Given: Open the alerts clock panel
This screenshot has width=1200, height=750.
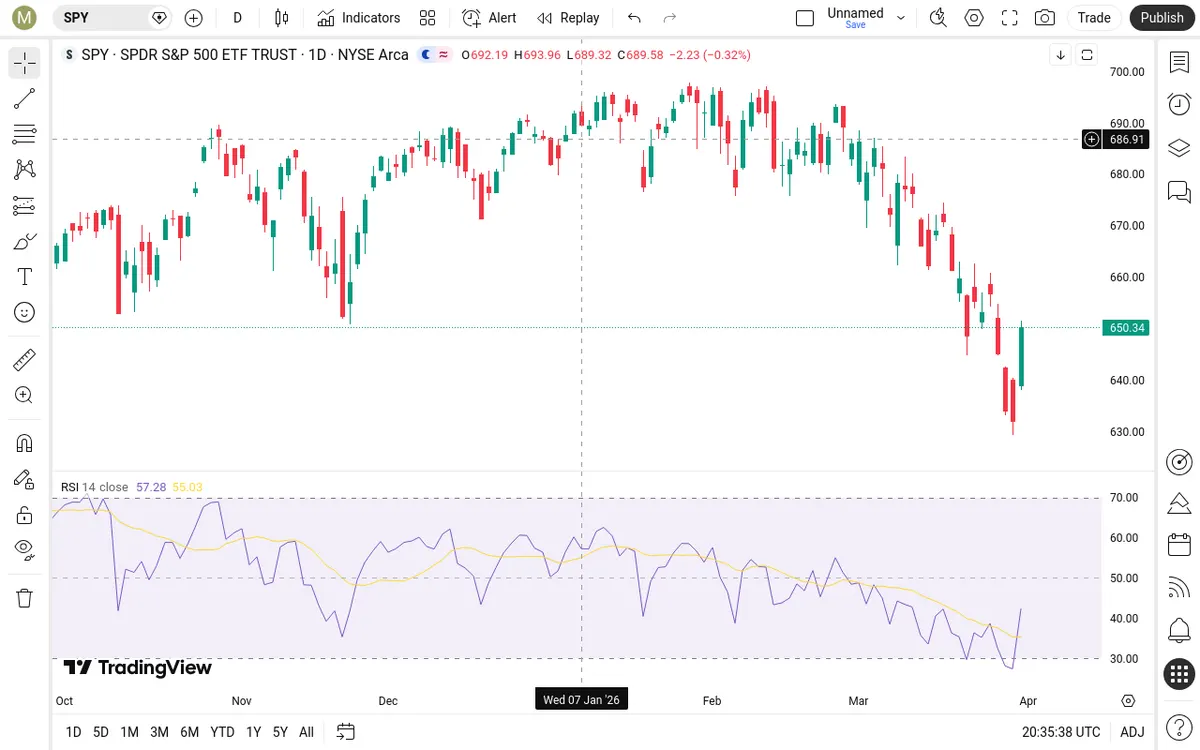Looking at the screenshot, I should (x=1180, y=104).
